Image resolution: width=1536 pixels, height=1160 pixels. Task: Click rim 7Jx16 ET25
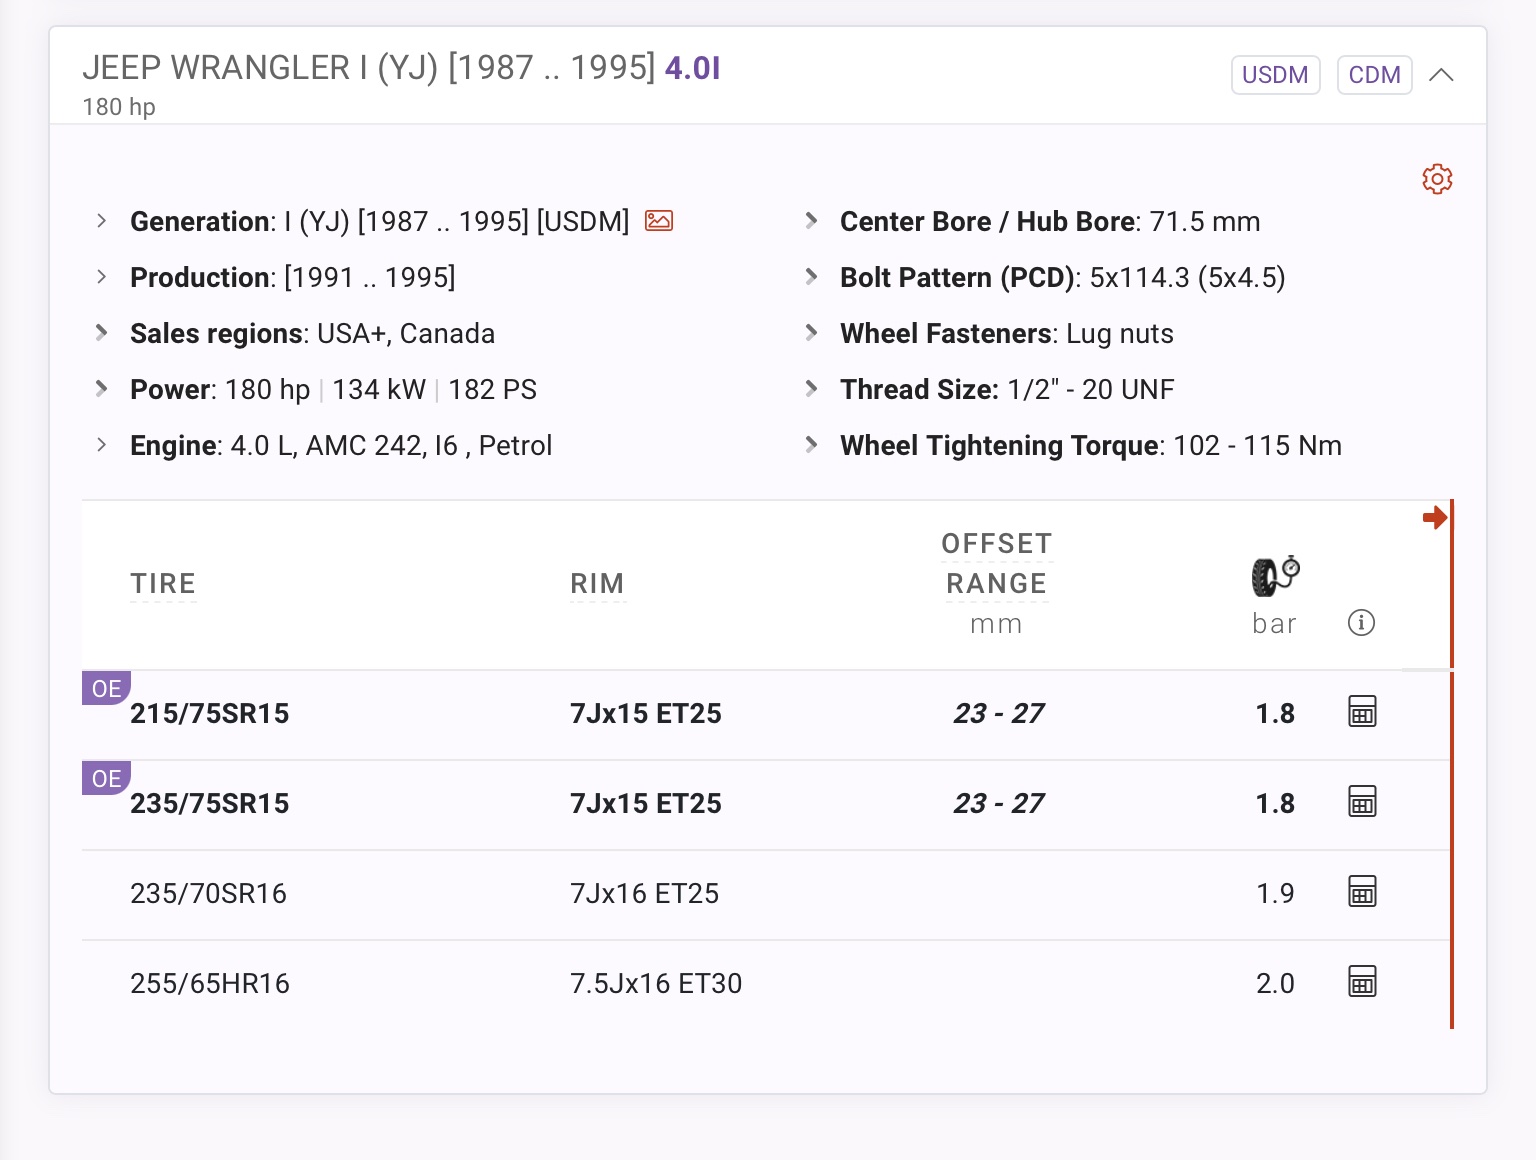click(645, 894)
